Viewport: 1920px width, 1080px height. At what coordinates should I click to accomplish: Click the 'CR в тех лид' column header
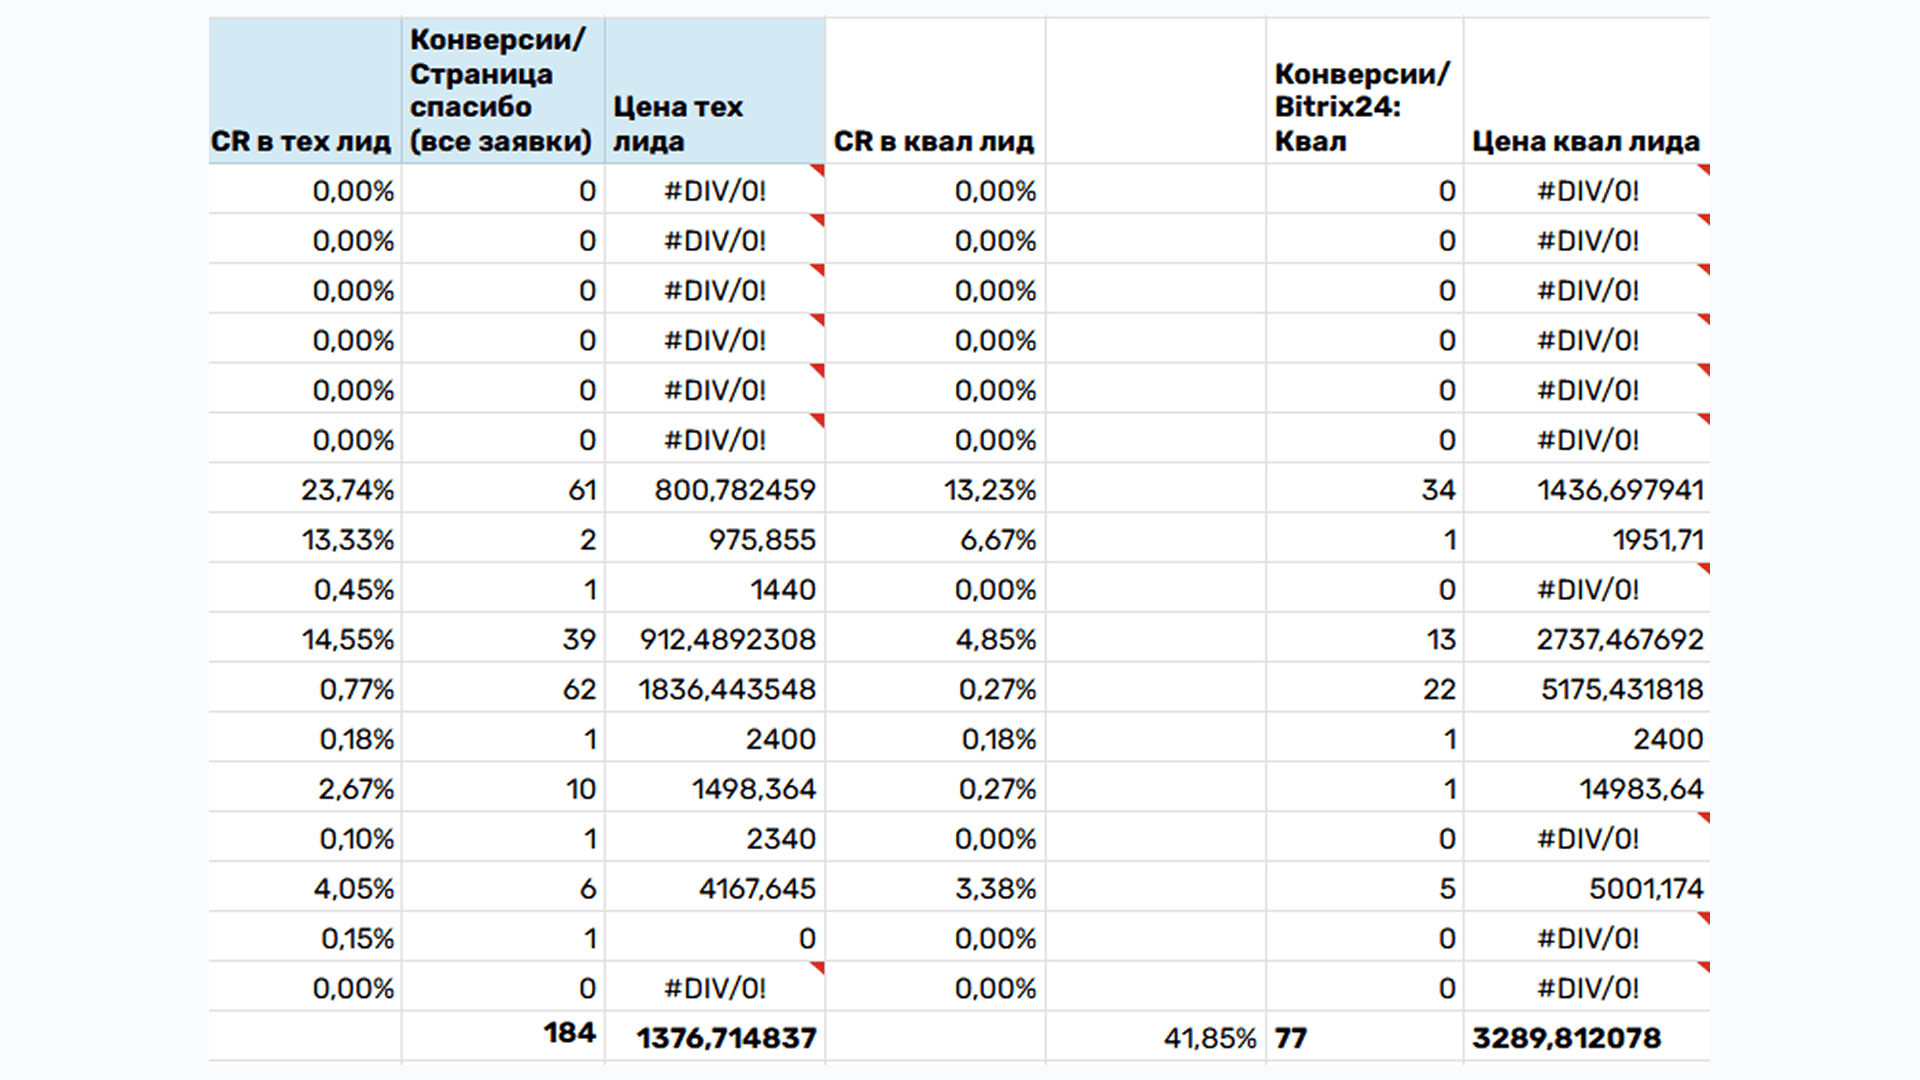coord(301,141)
